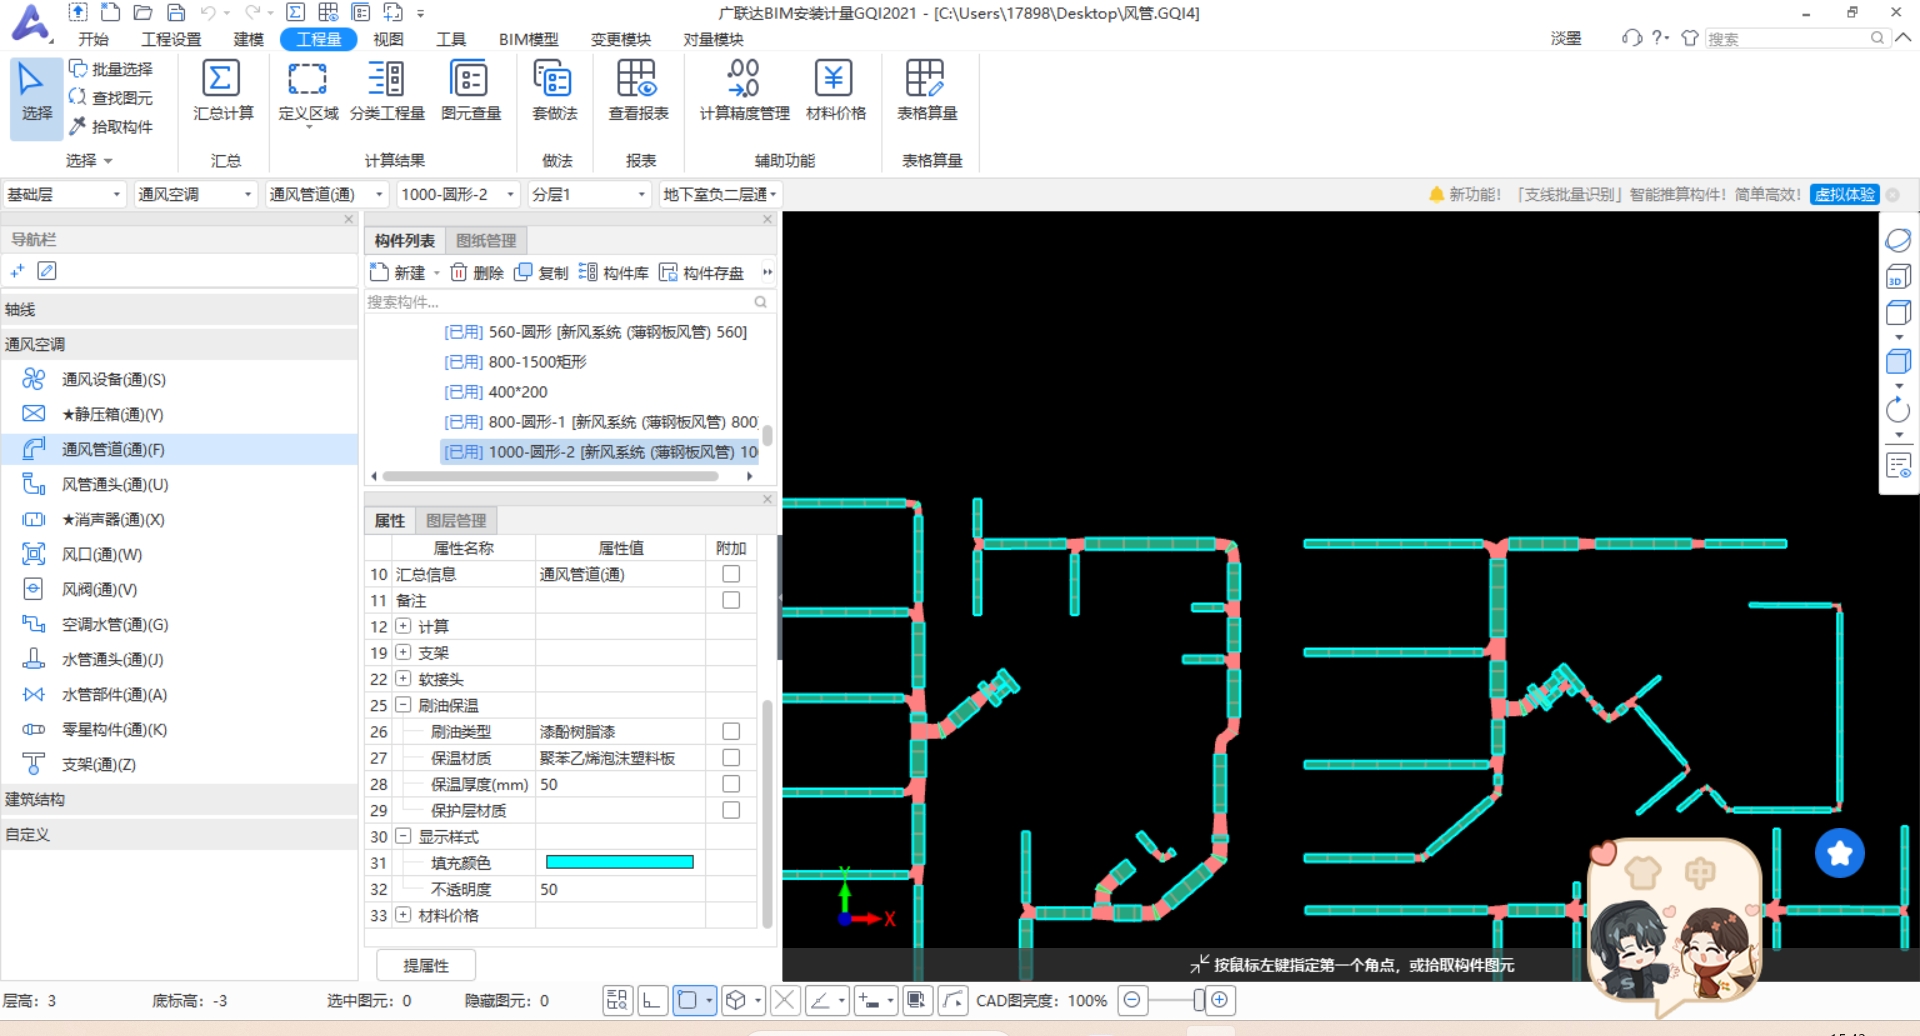
Task: Toggle 附加 checkbox for 刷油类型
Action: pyautogui.click(x=731, y=731)
